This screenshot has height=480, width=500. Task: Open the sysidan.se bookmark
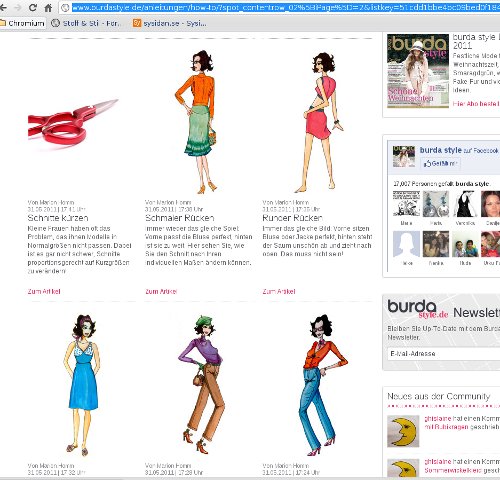pos(170,23)
